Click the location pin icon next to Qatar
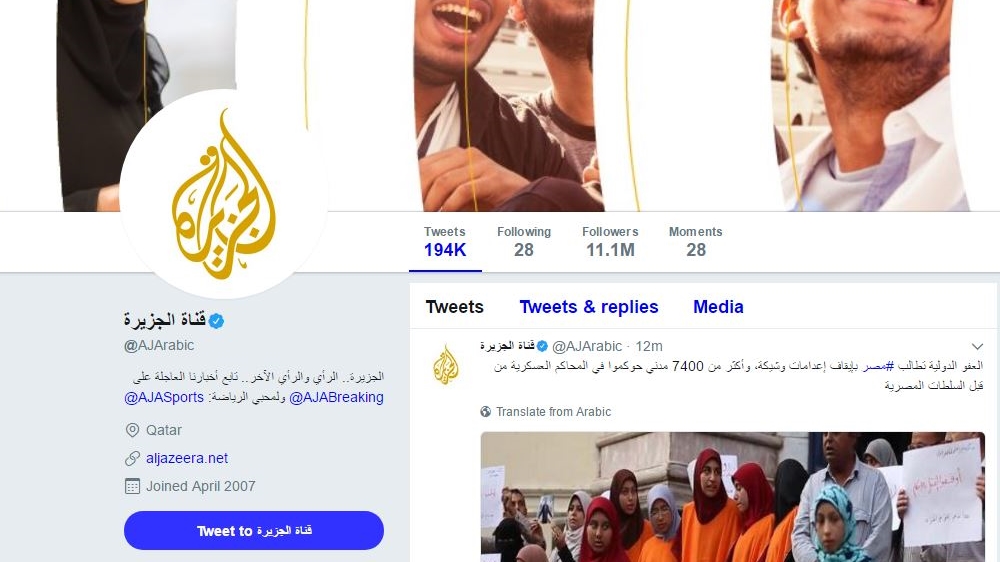The width and height of the screenshot is (1000, 562). pyautogui.click(x=132, y=430)
